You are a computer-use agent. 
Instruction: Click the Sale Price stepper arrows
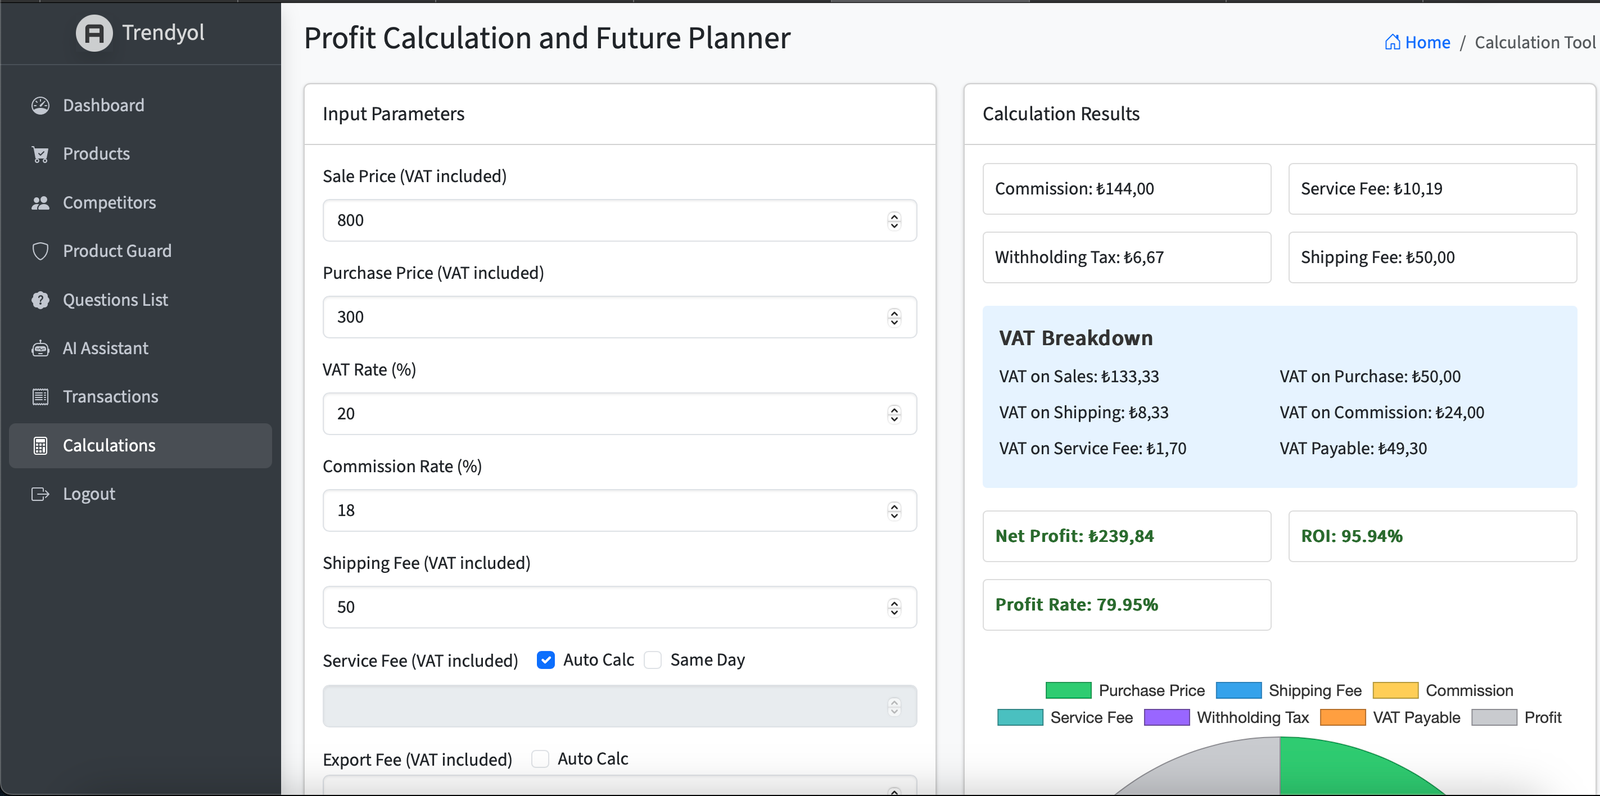click(x=894, y=221)
